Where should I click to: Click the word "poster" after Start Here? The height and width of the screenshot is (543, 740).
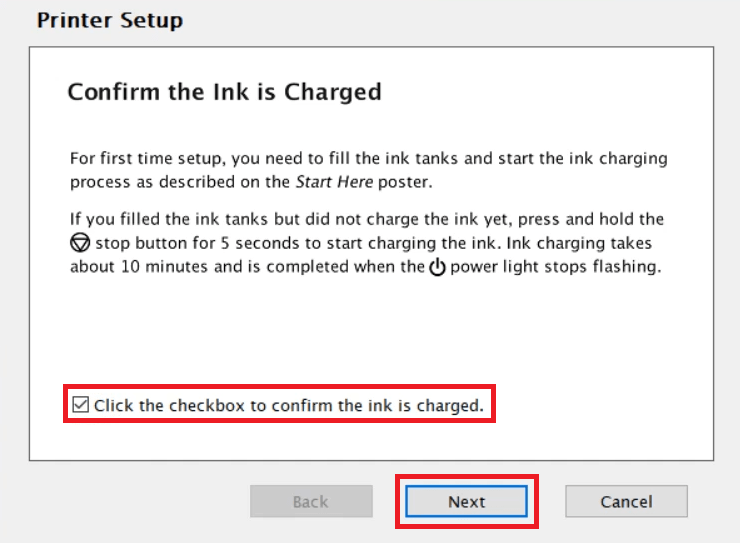click(x=405, y=182)
